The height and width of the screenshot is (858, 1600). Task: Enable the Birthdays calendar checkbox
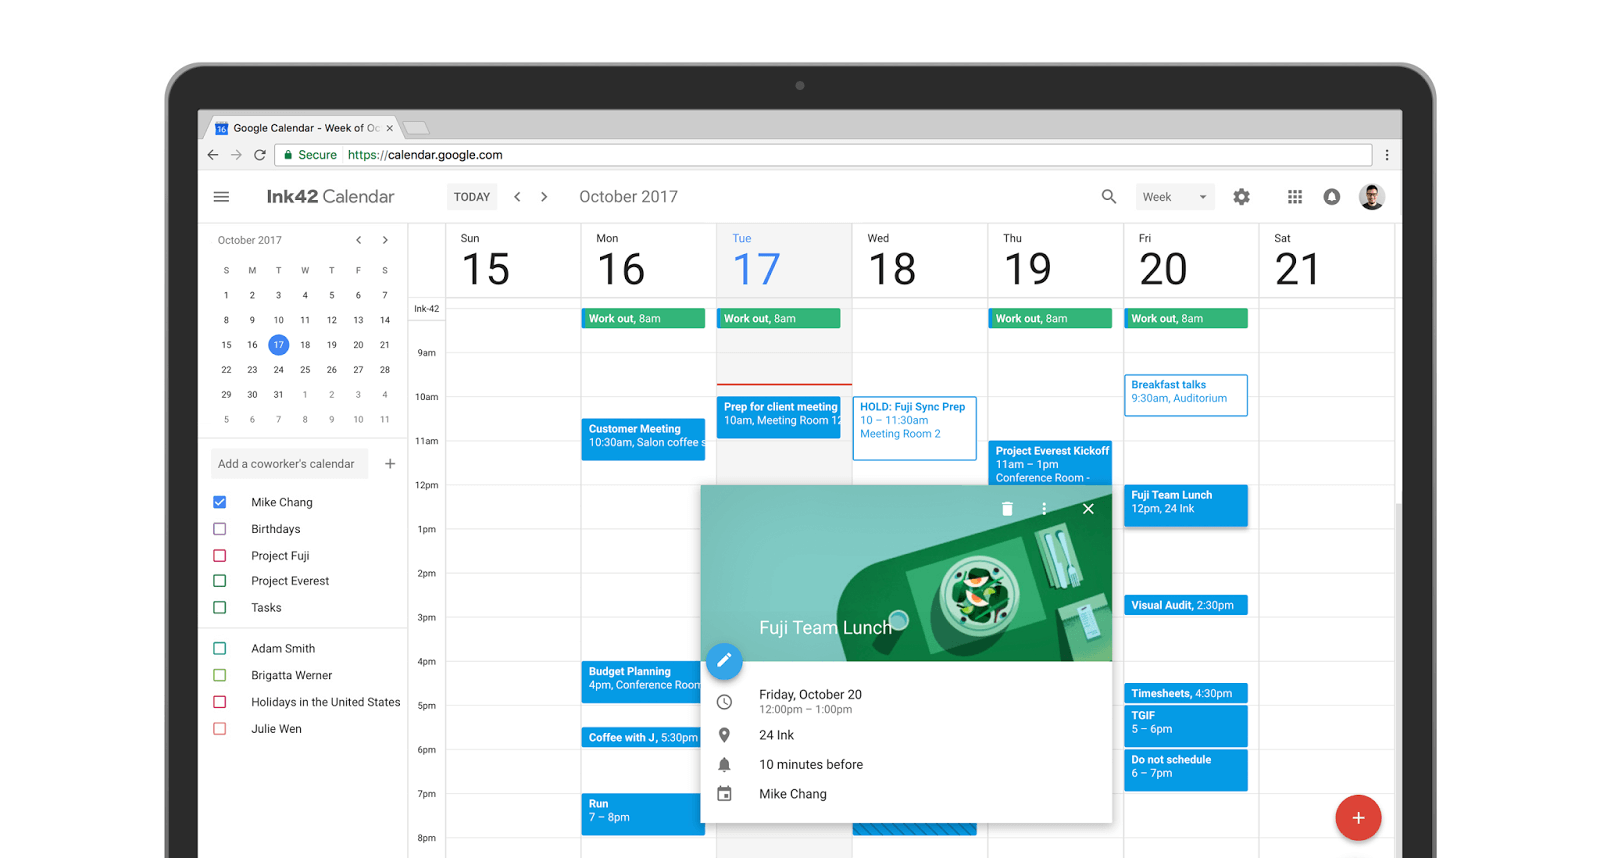[220, 529]
